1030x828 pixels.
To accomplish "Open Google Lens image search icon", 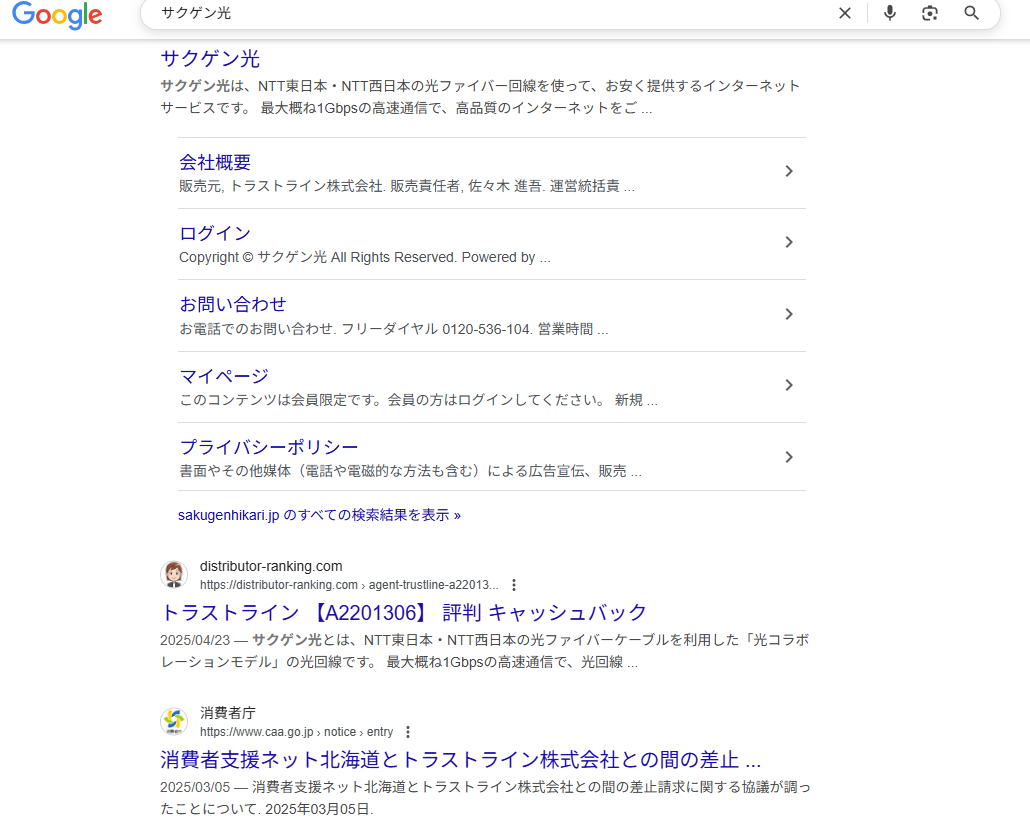I will point(929,13).
